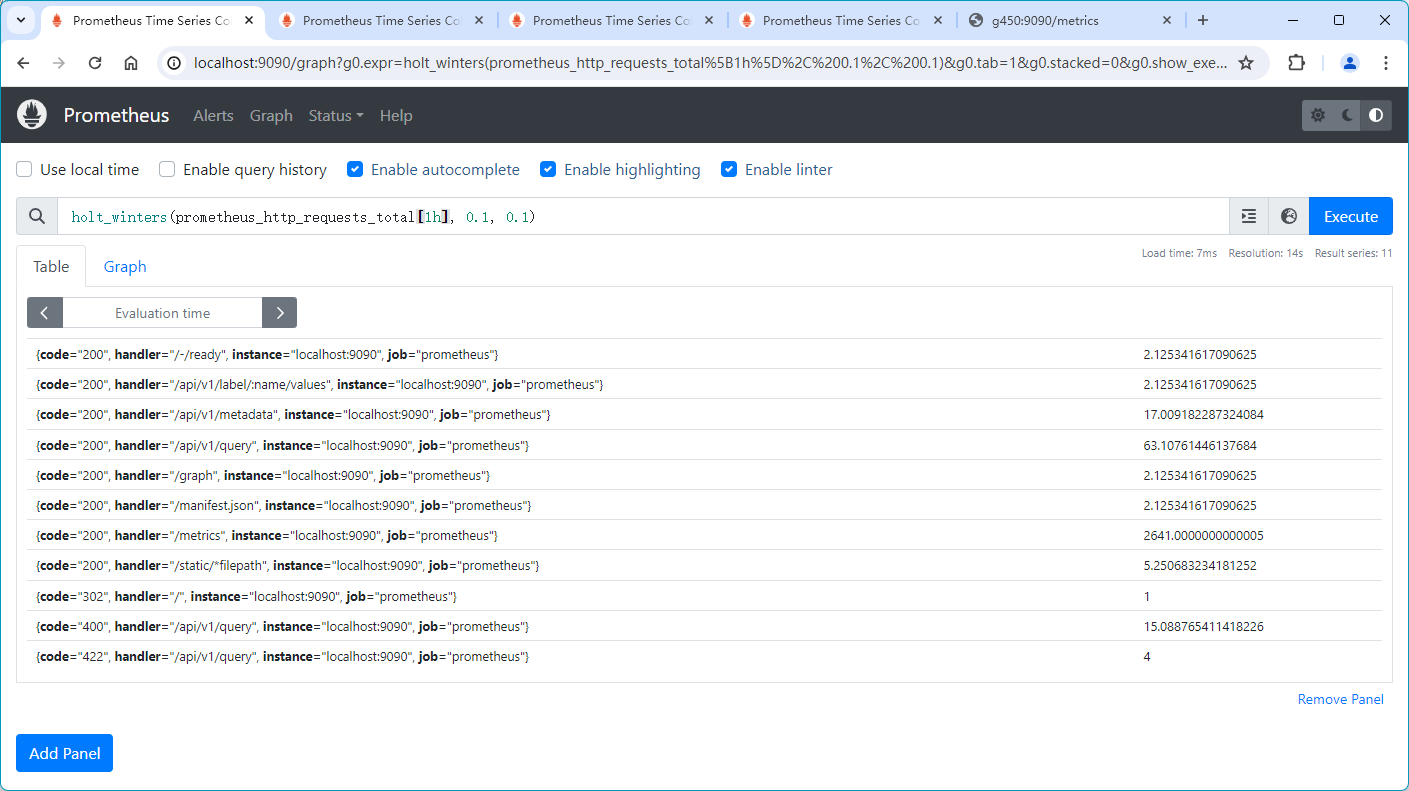
Task: Disable the autocomplete checkbox
Action: [355, 170]
